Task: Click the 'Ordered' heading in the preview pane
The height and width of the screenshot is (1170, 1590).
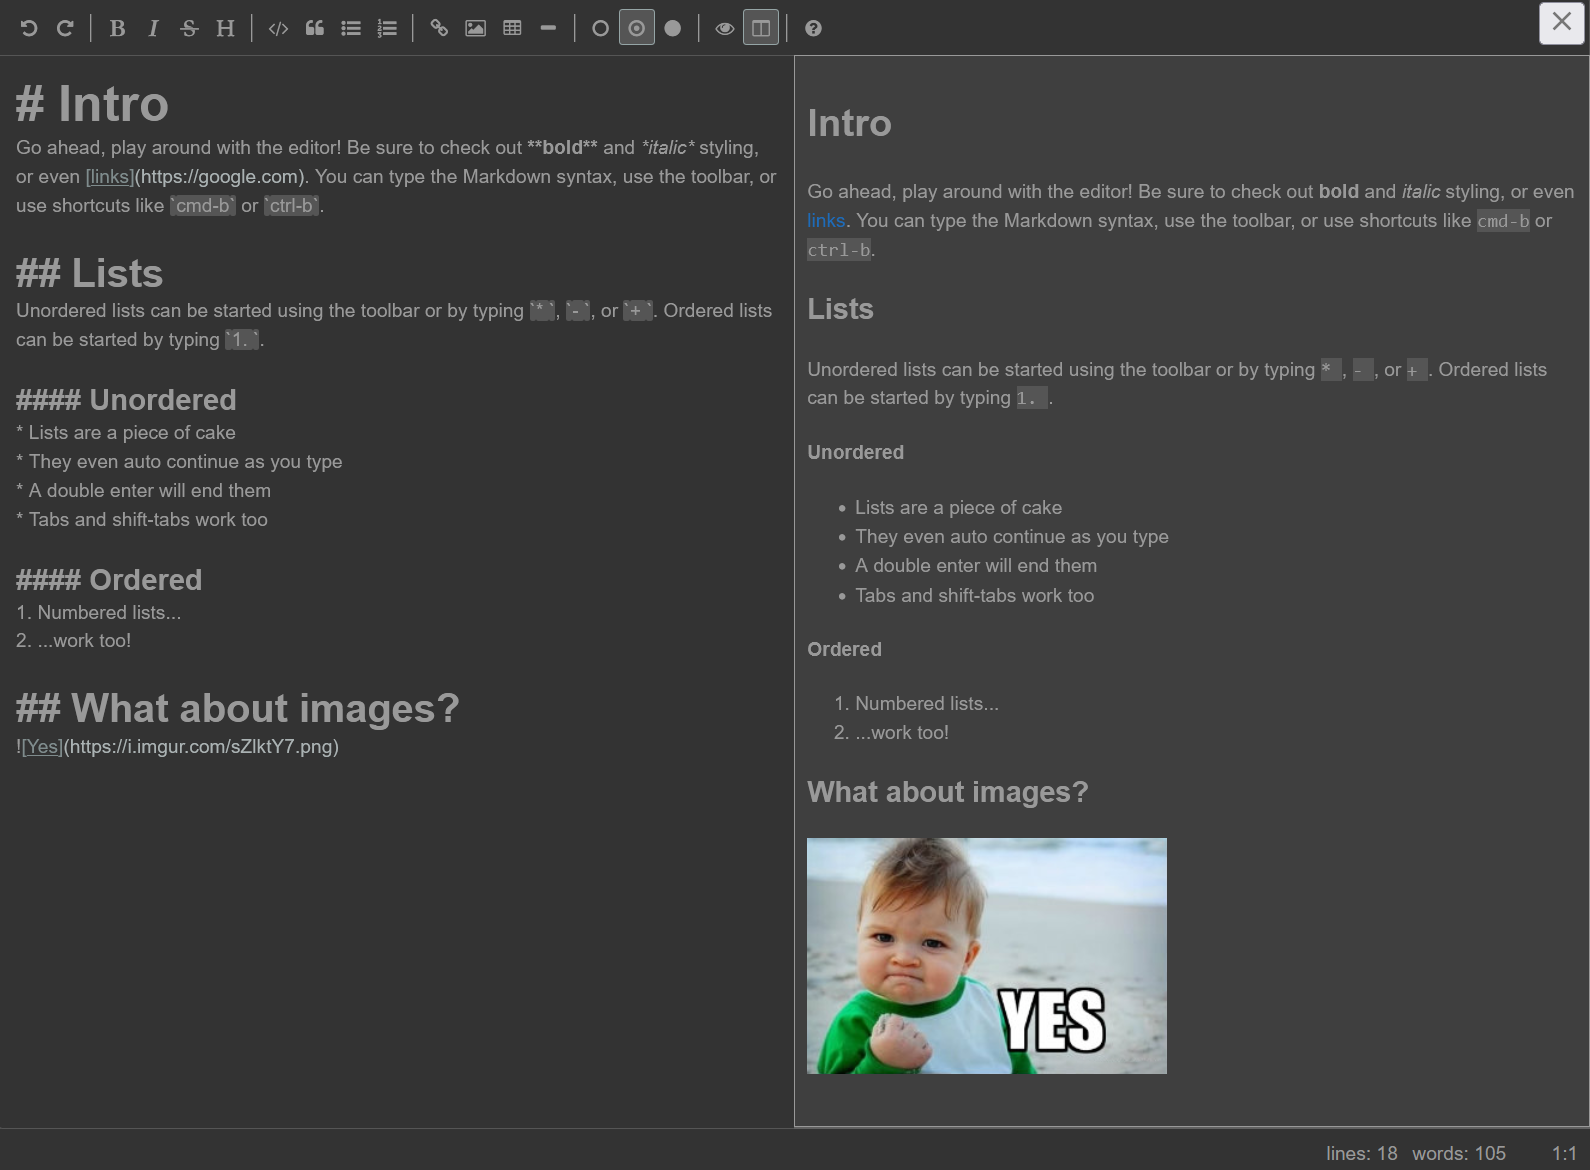Action: point(844,649)
